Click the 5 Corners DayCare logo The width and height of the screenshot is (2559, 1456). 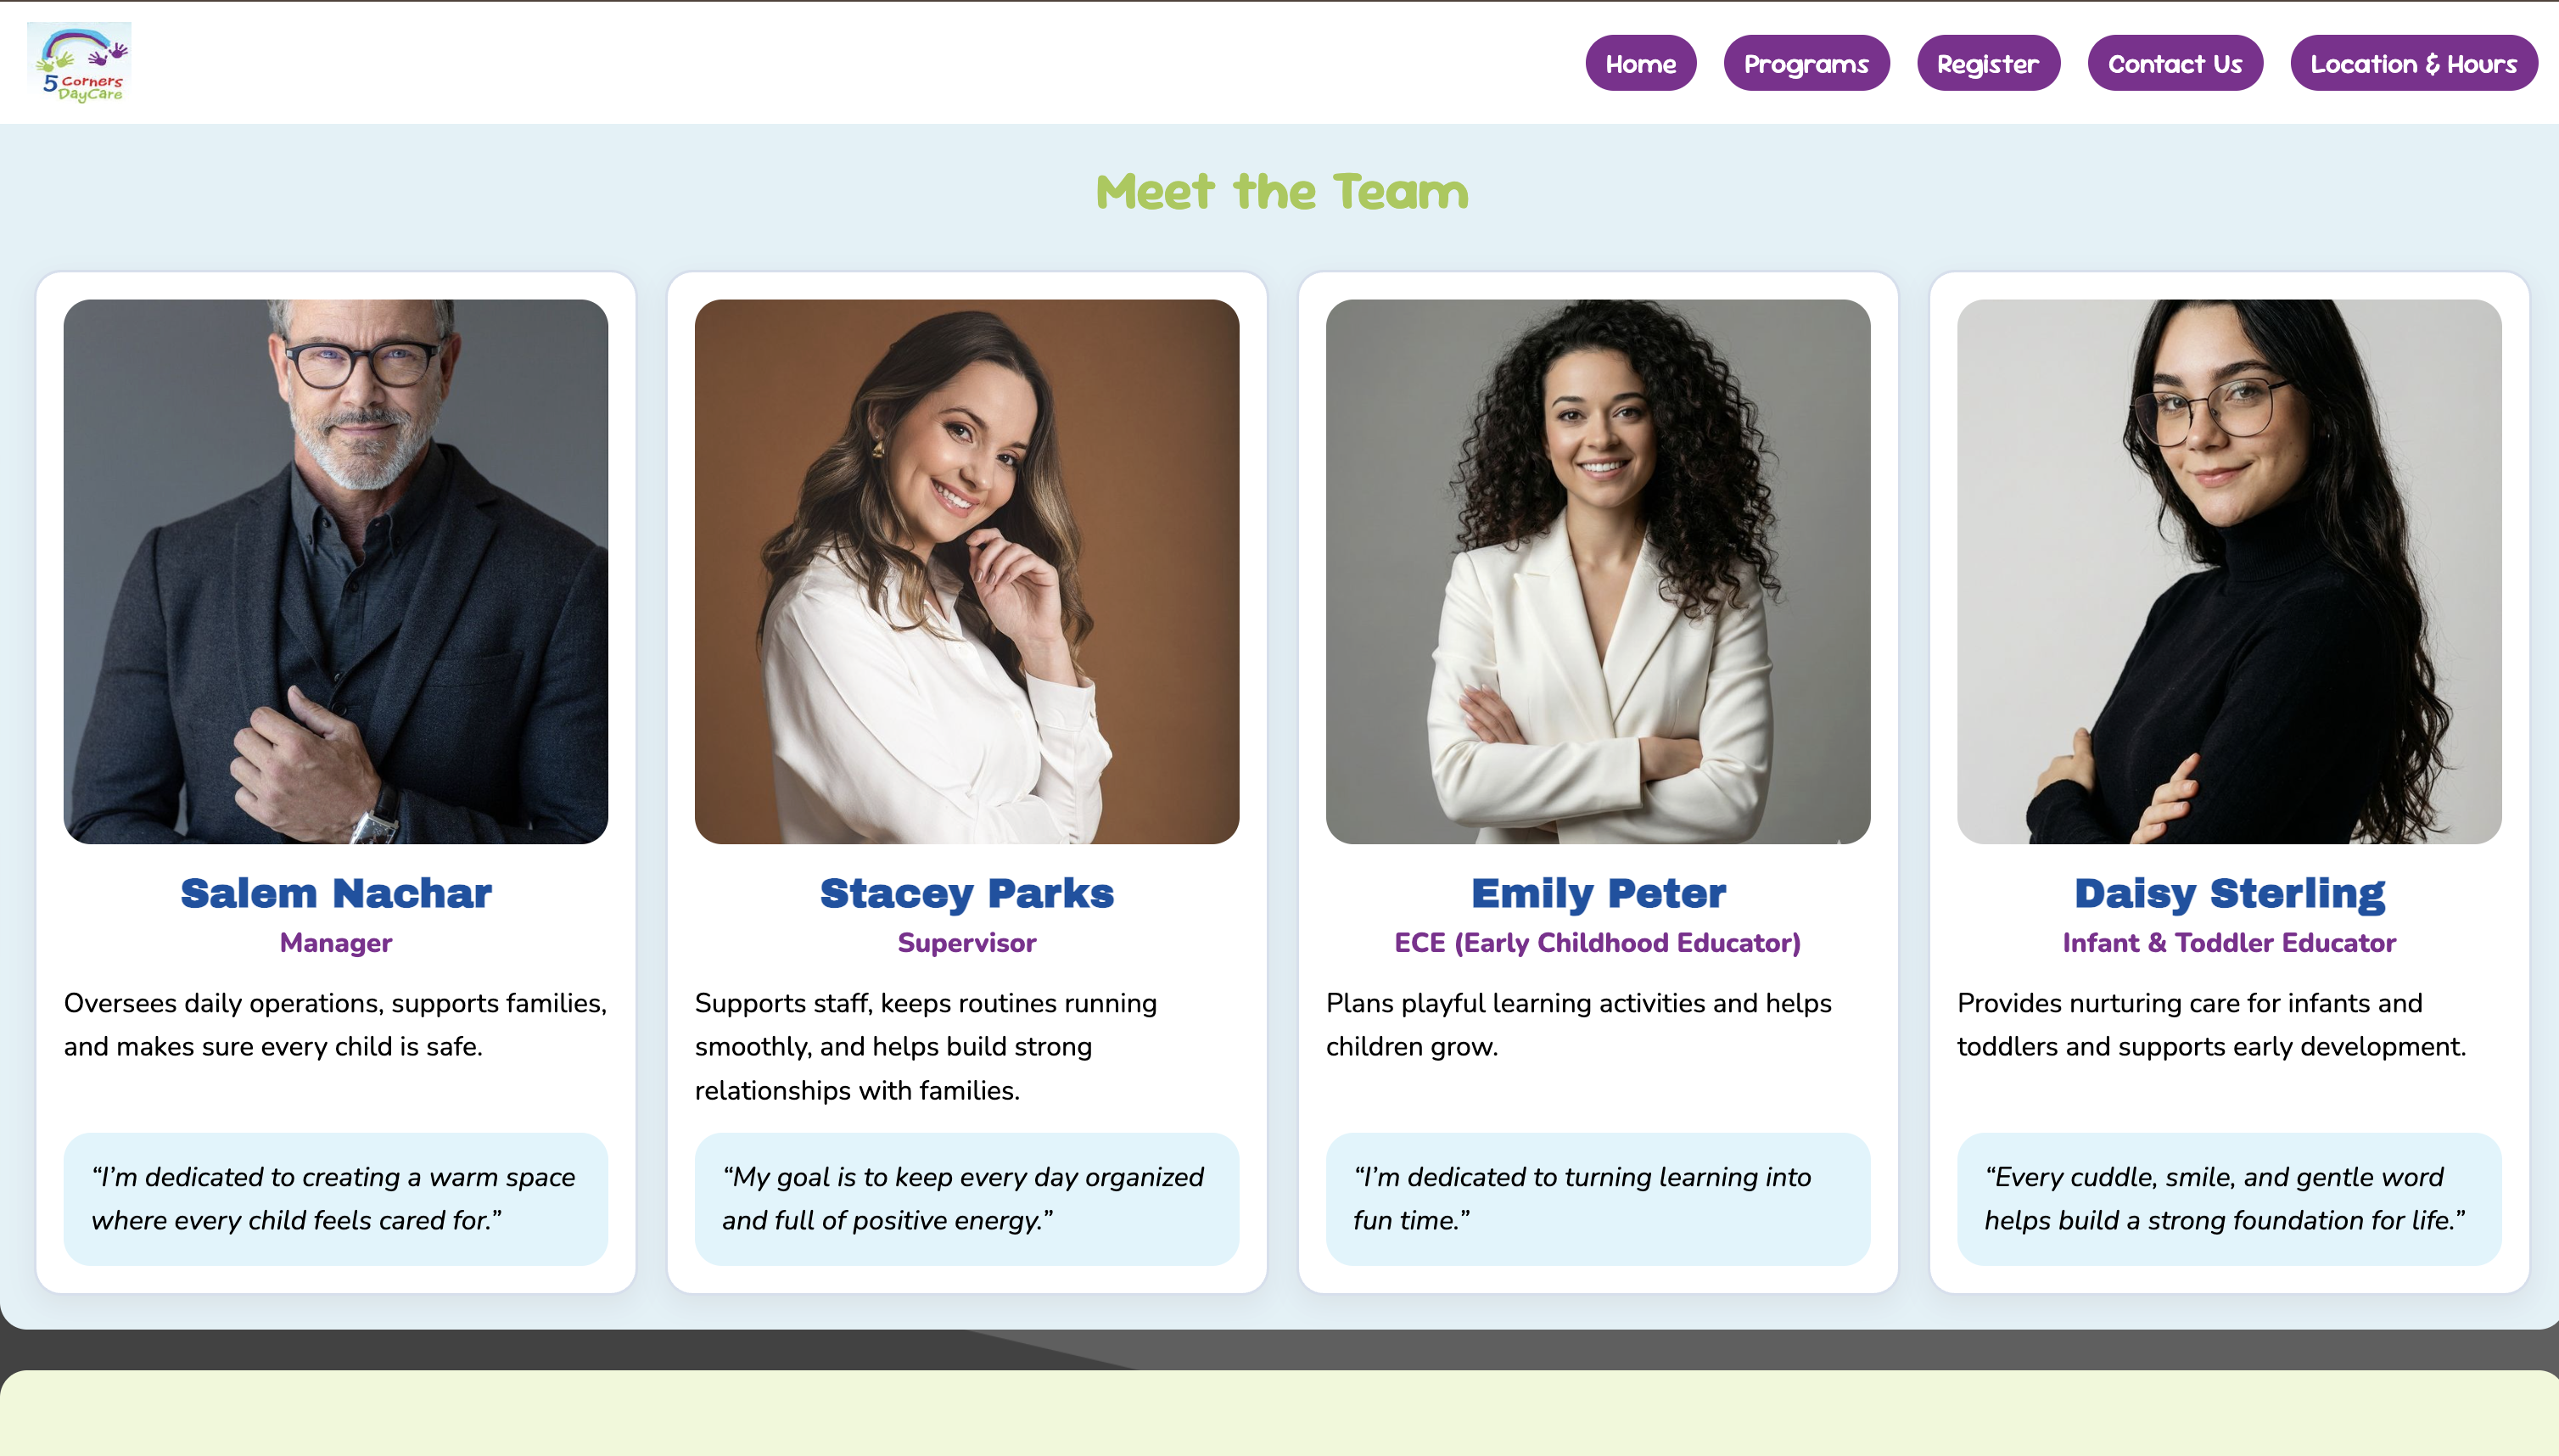tap(79, 63)
